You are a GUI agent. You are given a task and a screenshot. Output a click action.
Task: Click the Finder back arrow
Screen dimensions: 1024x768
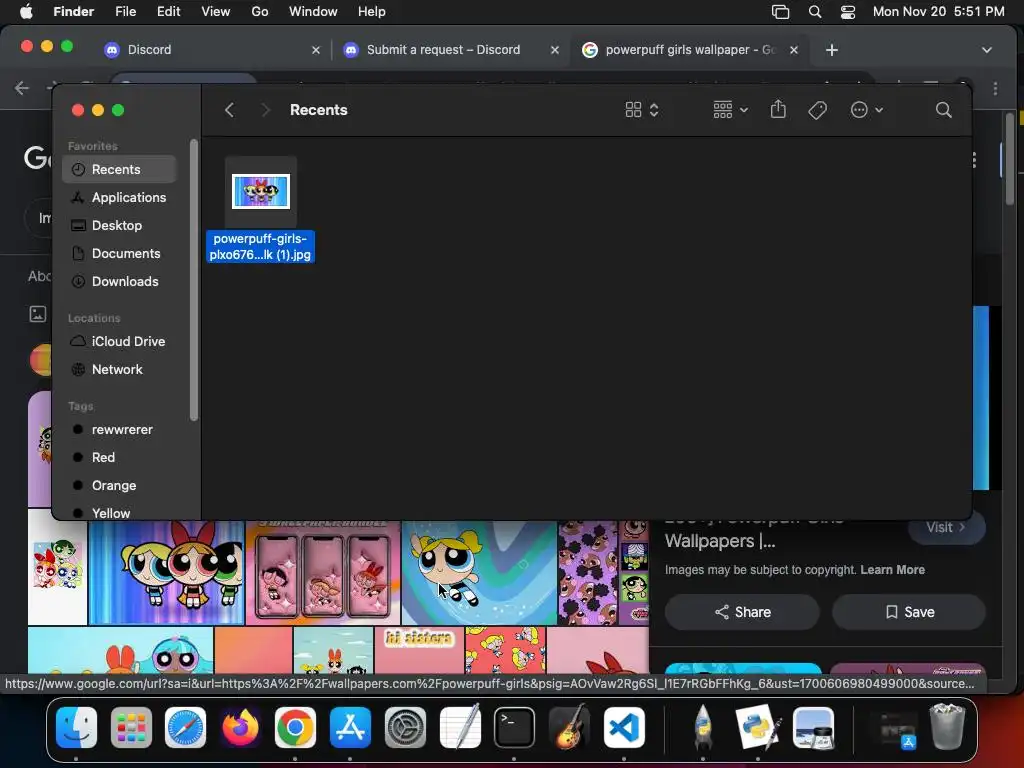tap(229, 110)
